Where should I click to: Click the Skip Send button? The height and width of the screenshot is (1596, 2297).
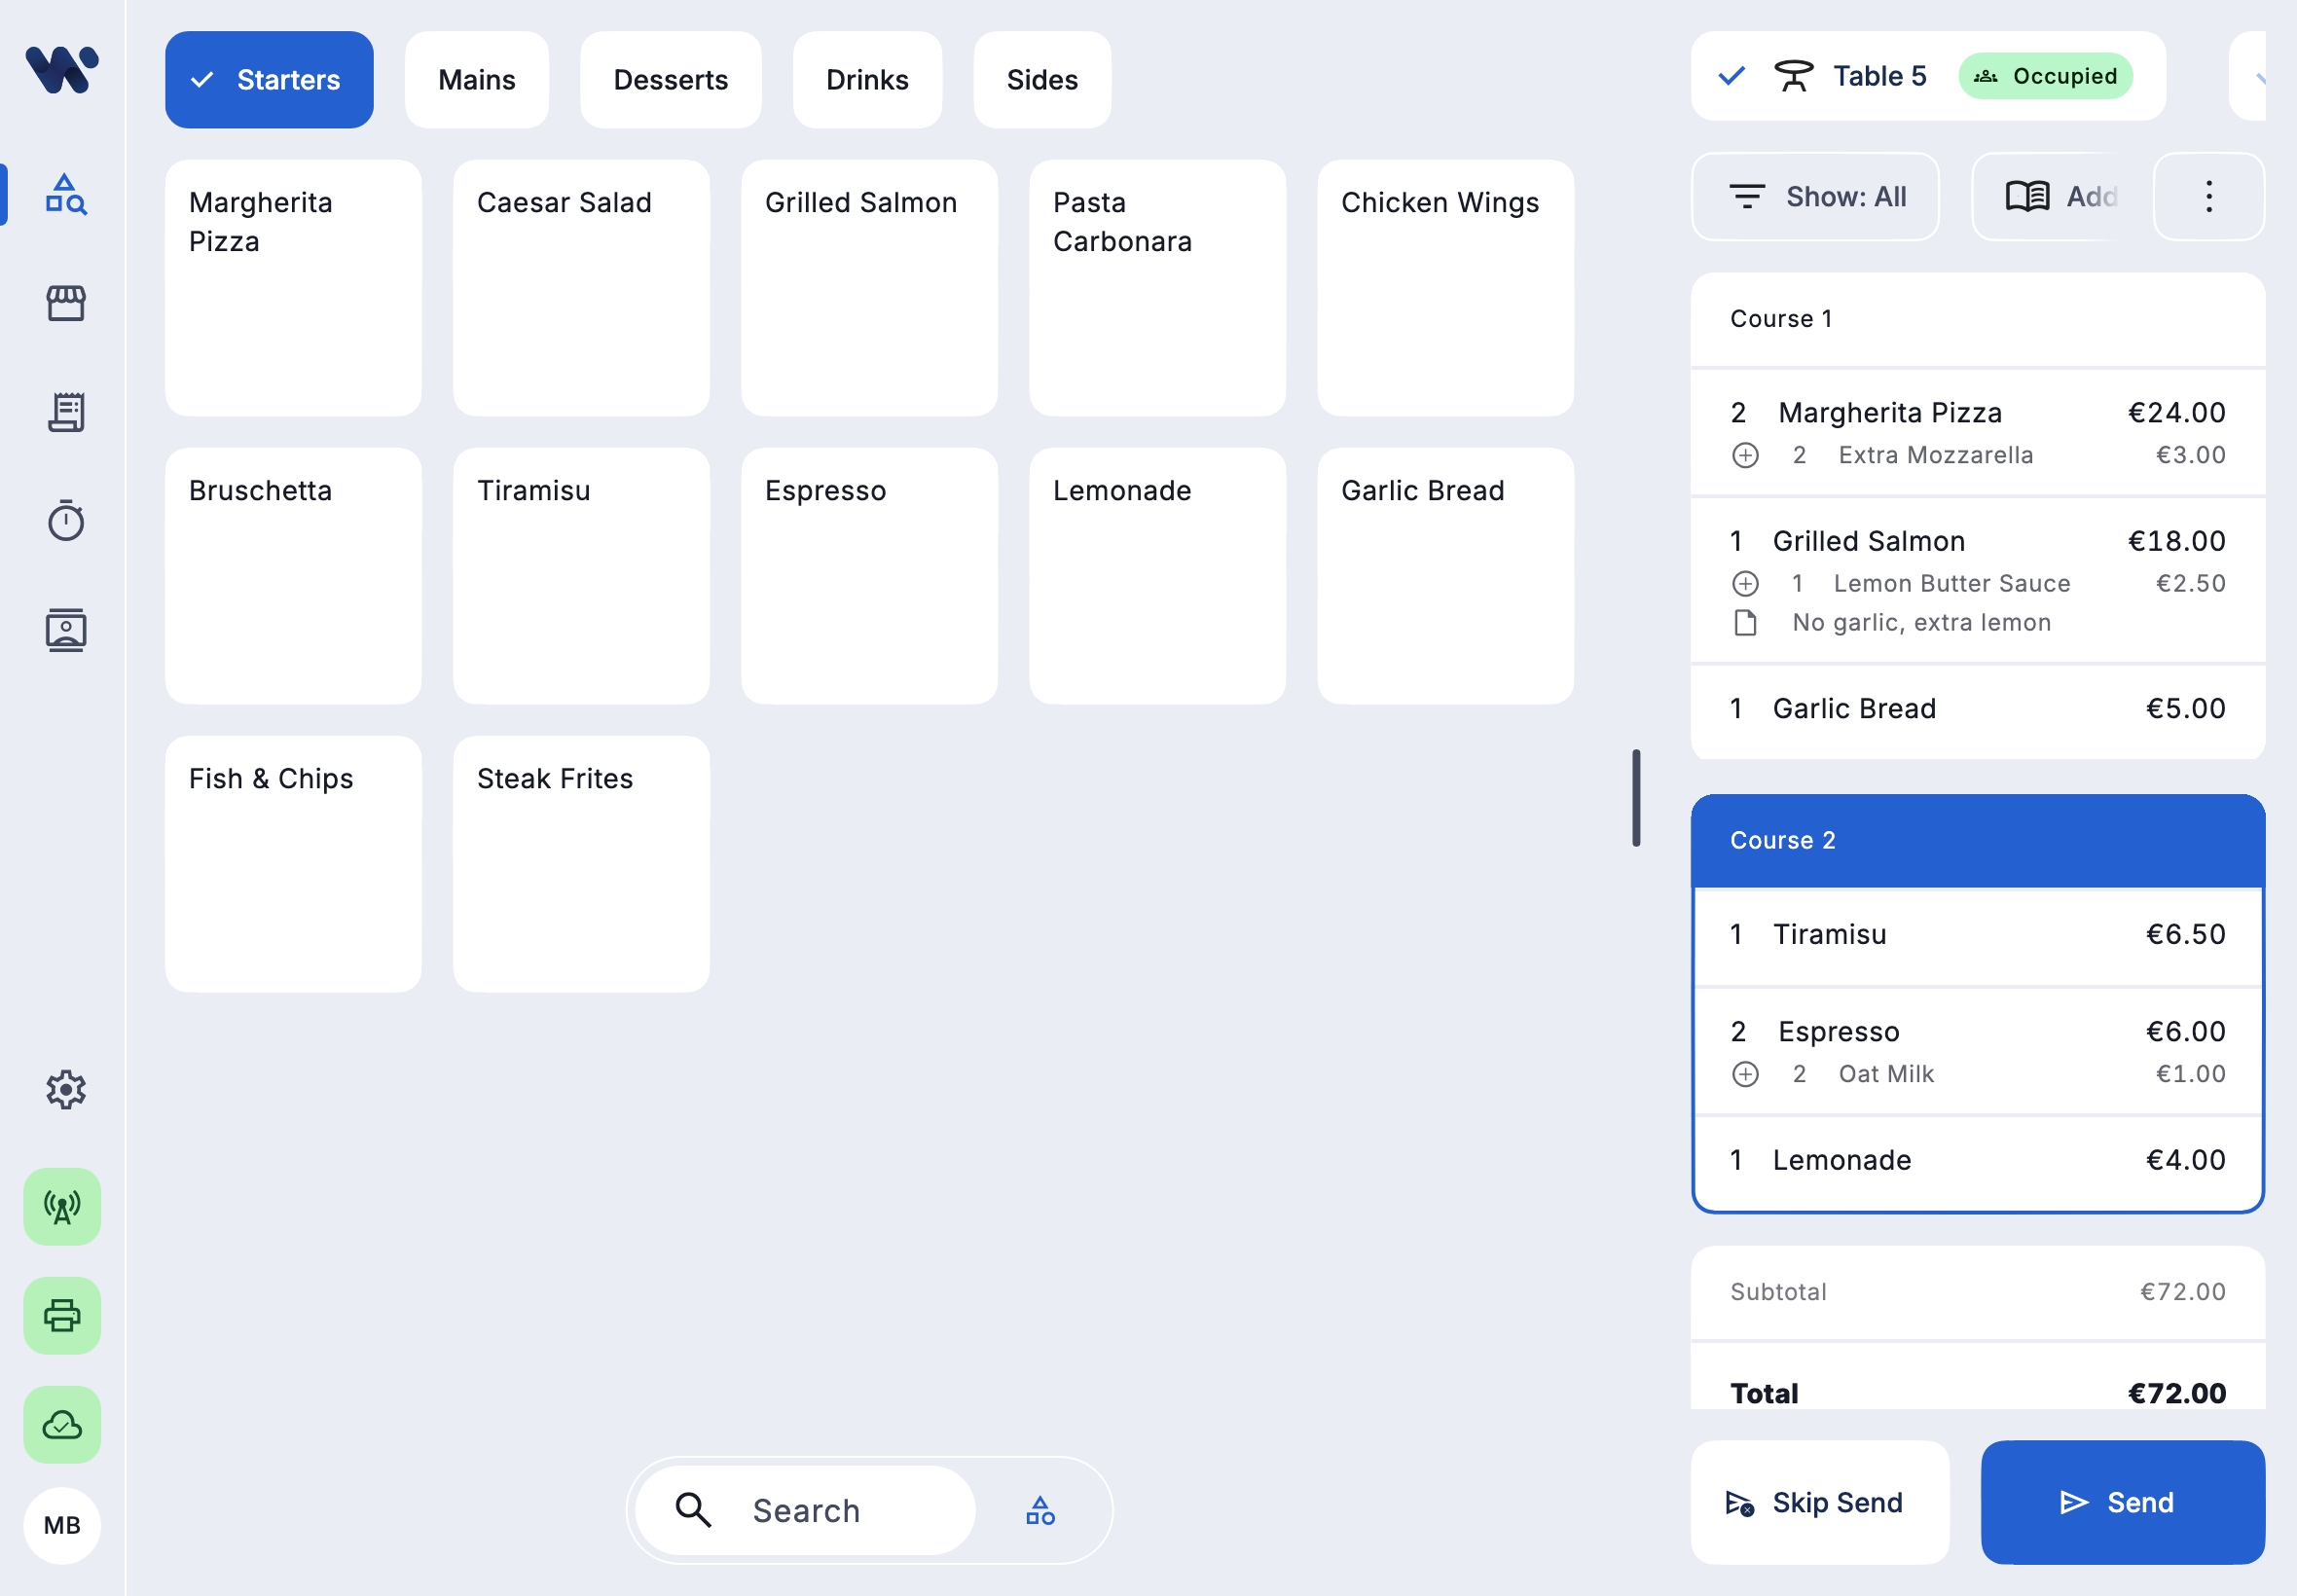(x=1819, y=1502)
